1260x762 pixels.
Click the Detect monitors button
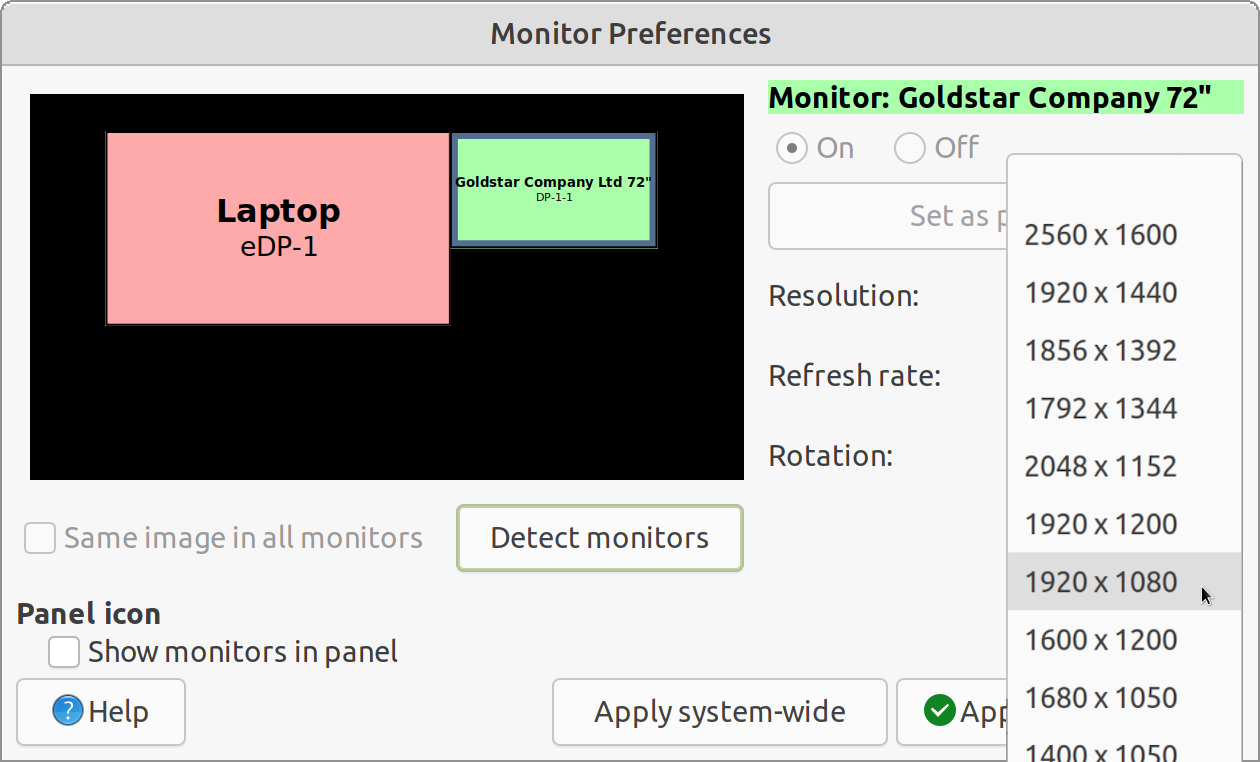(599, 538)
